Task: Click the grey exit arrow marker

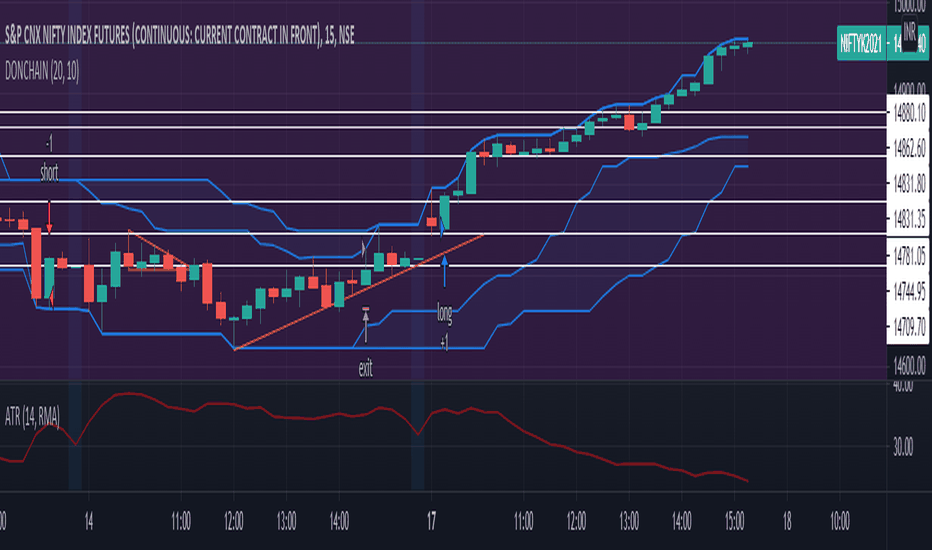Action: click(x=366, y=325)
